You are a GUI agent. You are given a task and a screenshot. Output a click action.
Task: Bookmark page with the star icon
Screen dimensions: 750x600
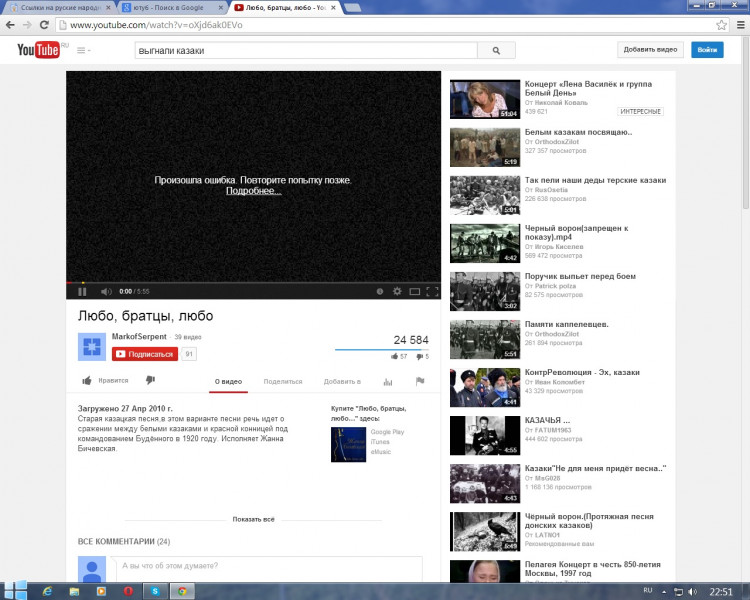point(721,25)
